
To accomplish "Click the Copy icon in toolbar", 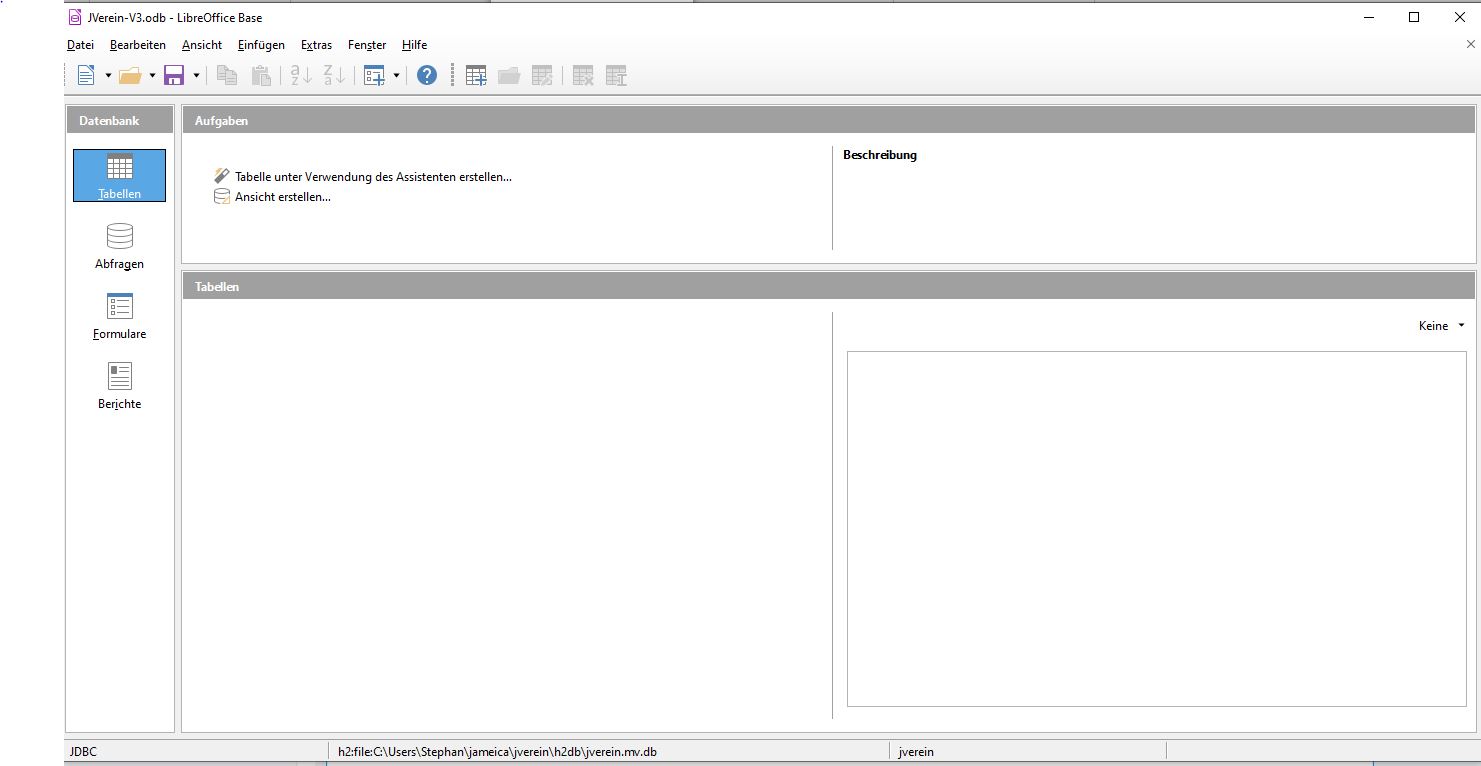I will (x=227, y=75).
